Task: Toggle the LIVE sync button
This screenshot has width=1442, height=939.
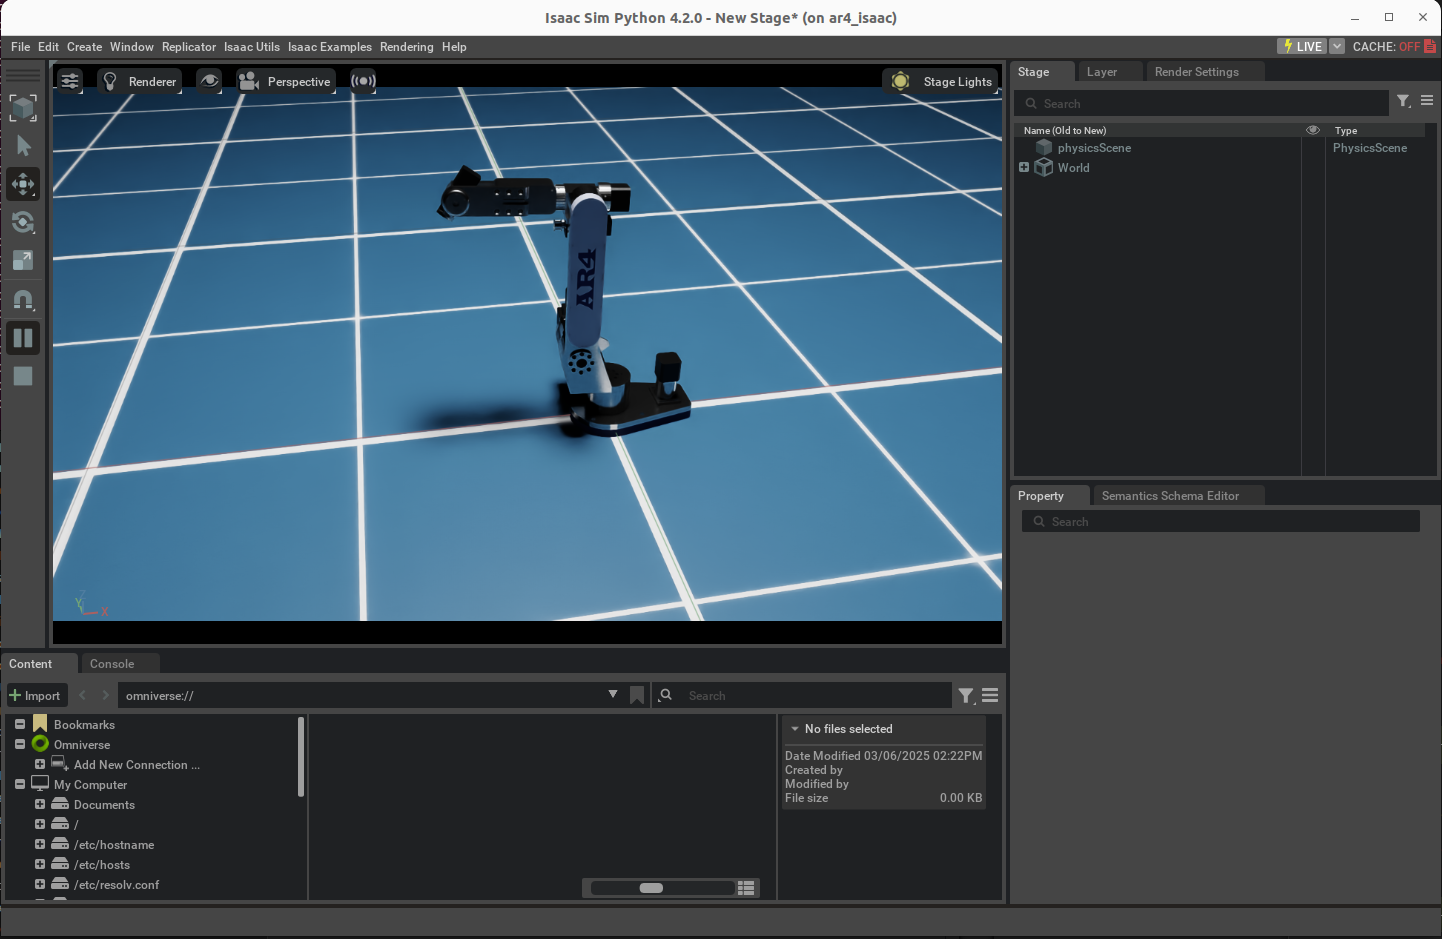Action: [x=1302, y=46]
